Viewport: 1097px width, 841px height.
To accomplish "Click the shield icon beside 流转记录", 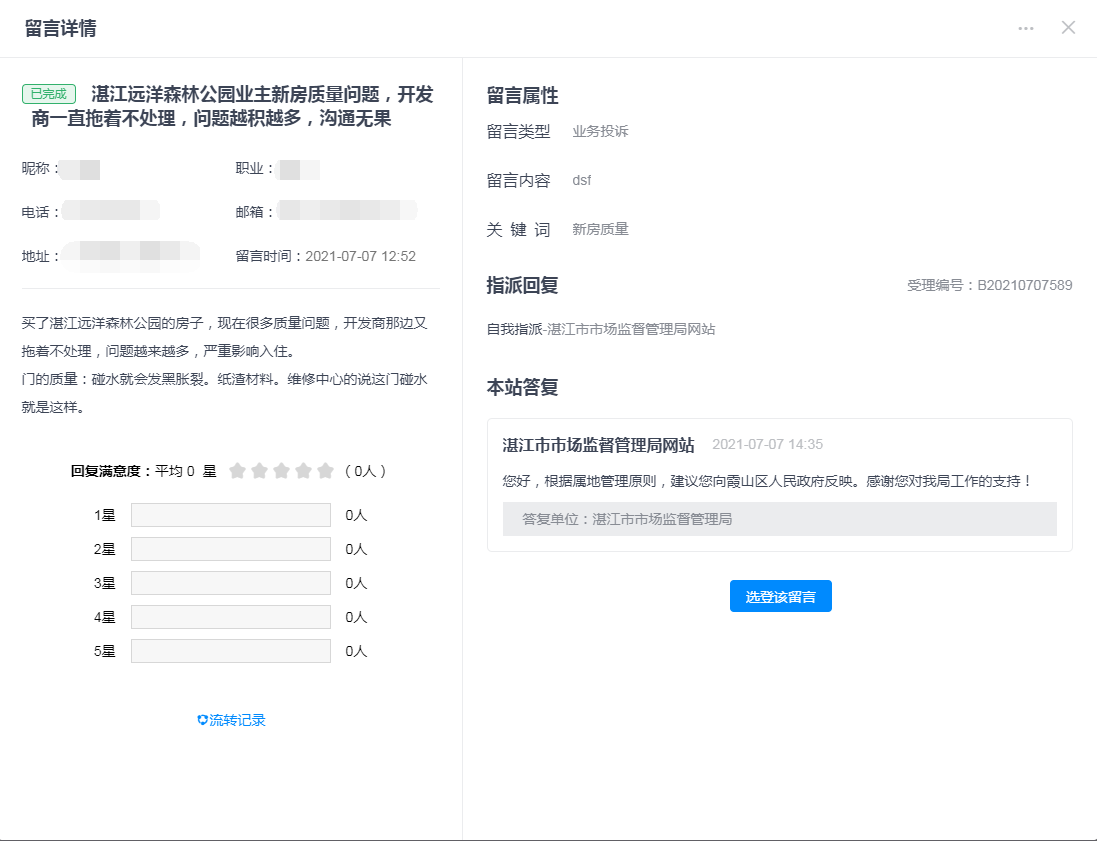I will tap(202, 720).
